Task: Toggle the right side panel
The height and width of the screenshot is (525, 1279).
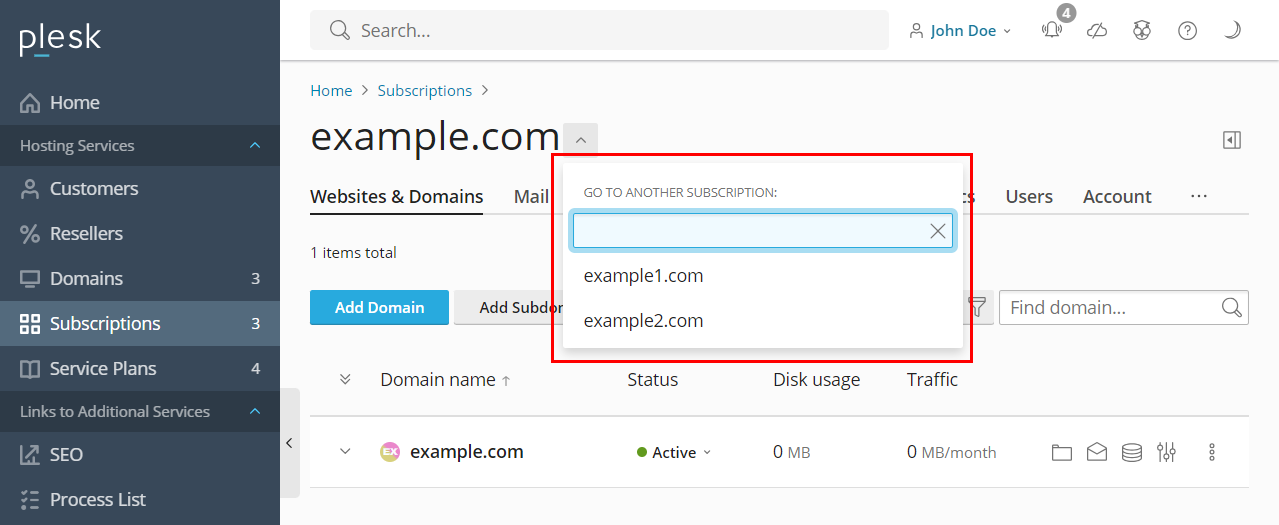Action: pyautogui.click(x=1232, y=140)
